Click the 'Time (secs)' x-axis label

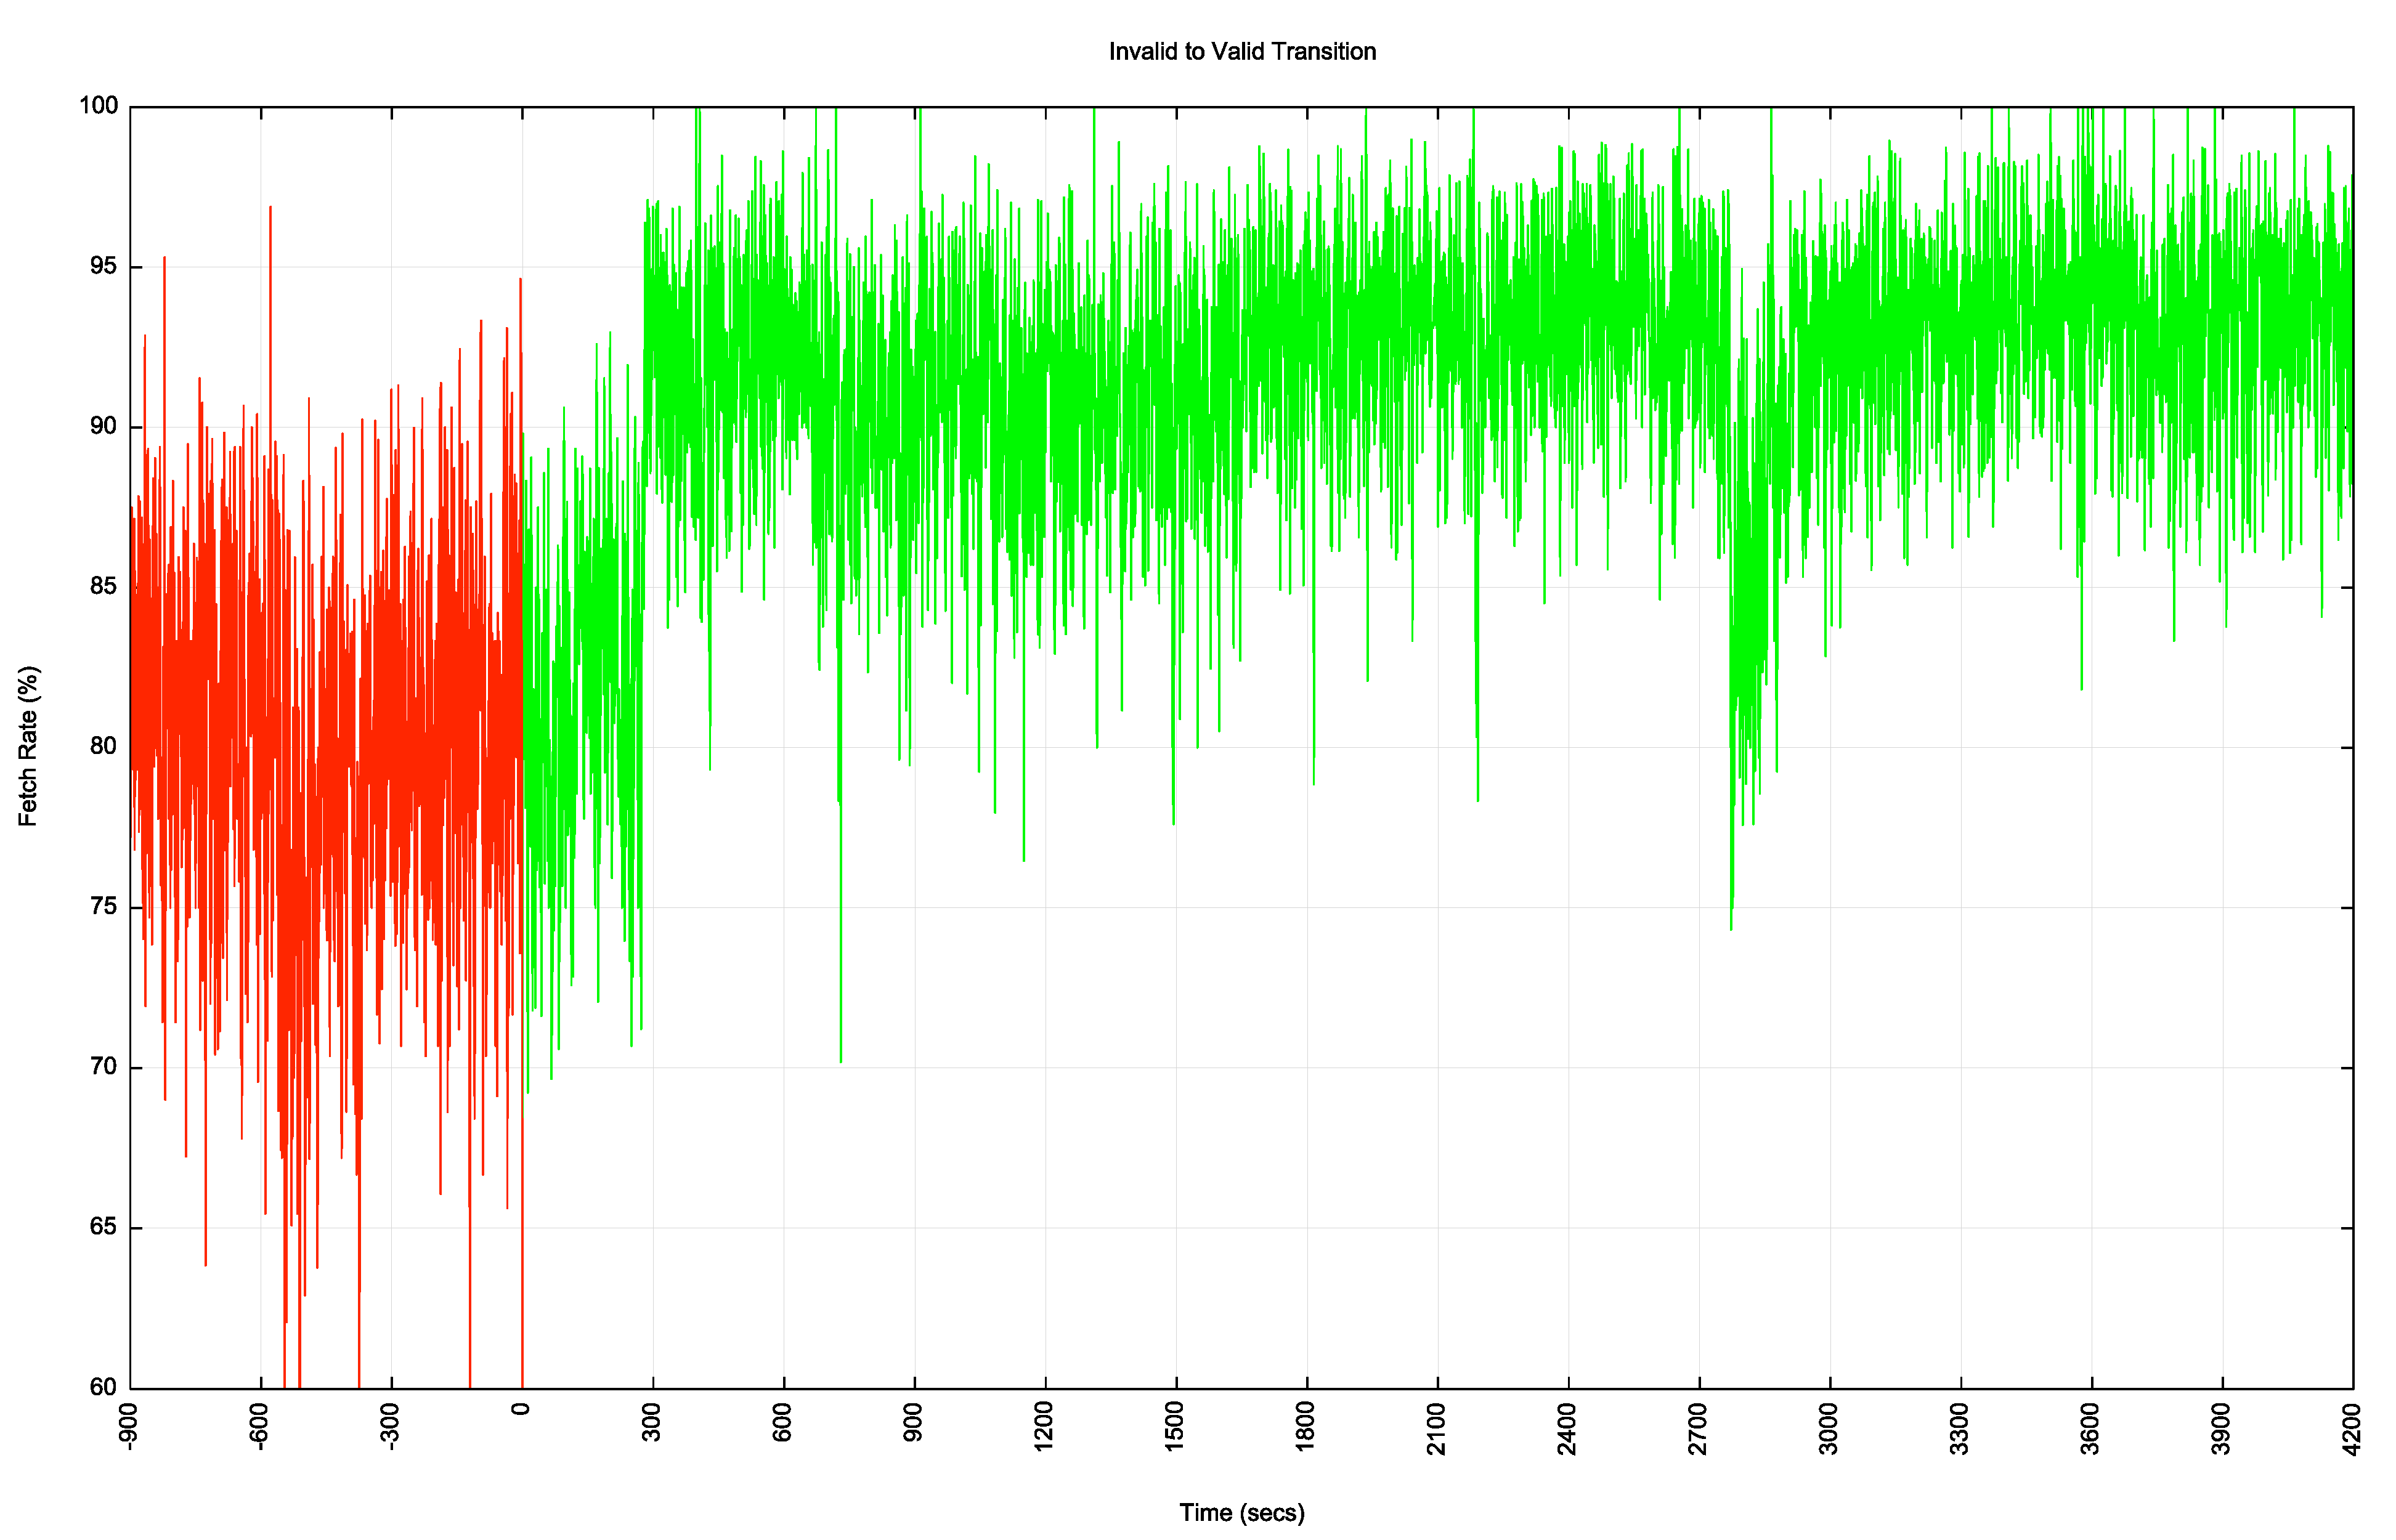pyautogui.click(x=1241, y=1512)
